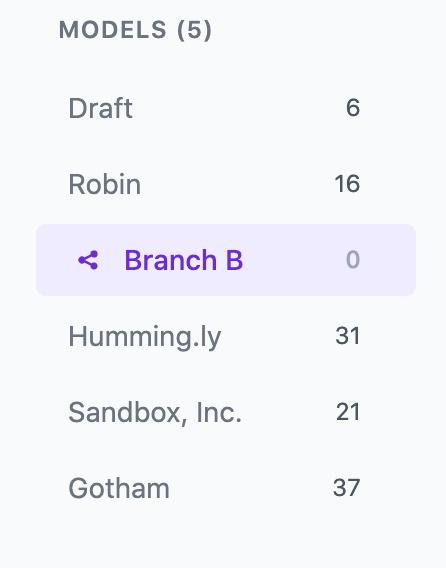
Task: Click the 0 count on Branch B
Action: point(353,260)
